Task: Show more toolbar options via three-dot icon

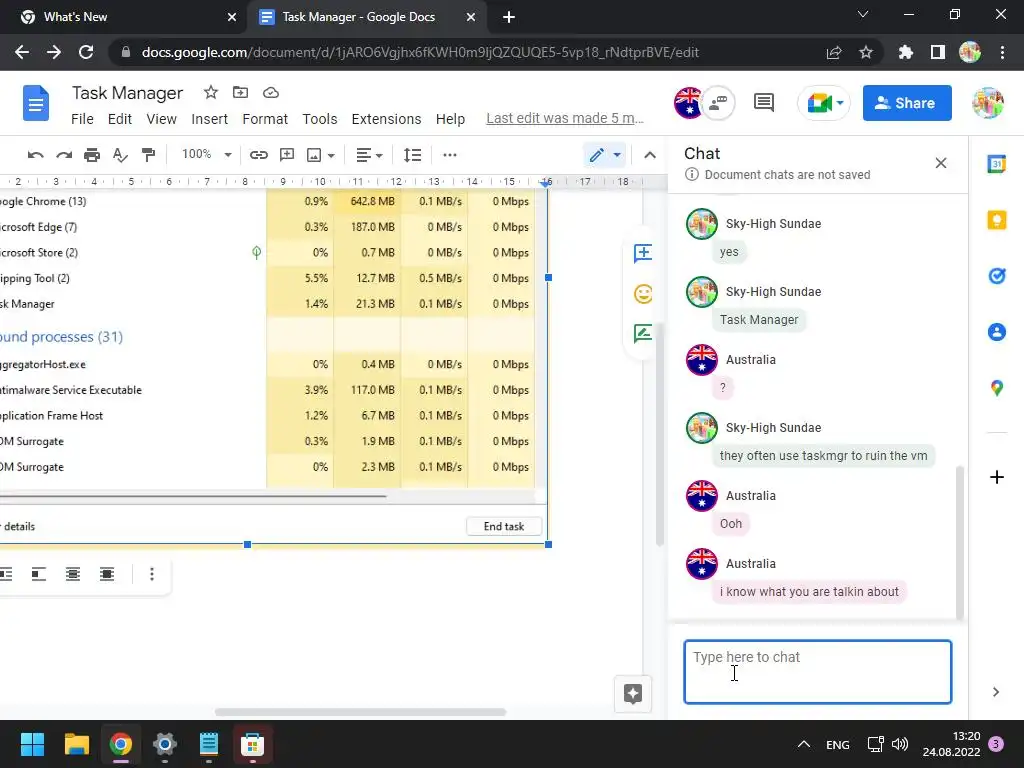Action: coord(450,155)
